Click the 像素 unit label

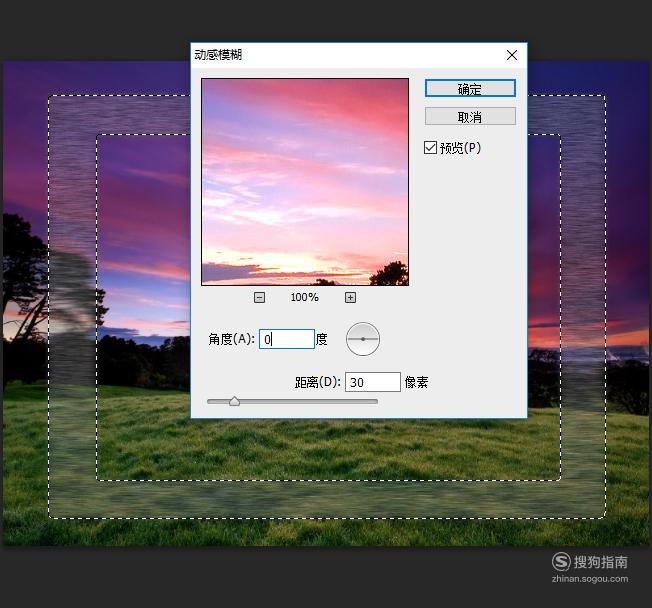coord(416,382)
